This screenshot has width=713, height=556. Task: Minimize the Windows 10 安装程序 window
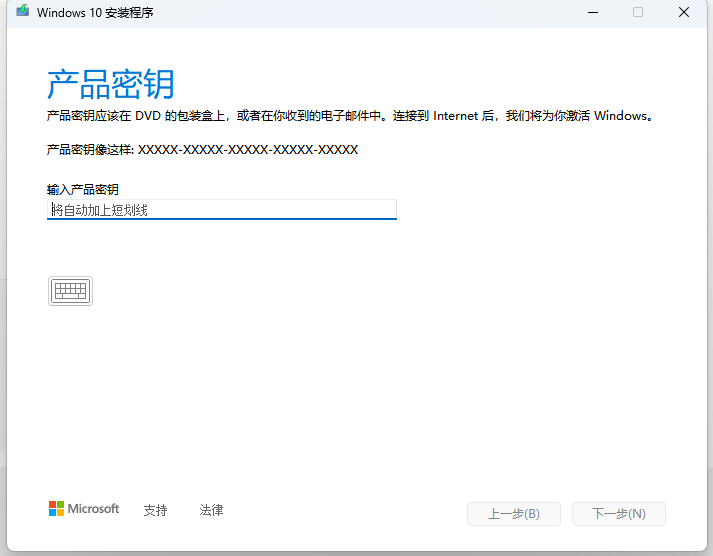[x=593, y=12]
